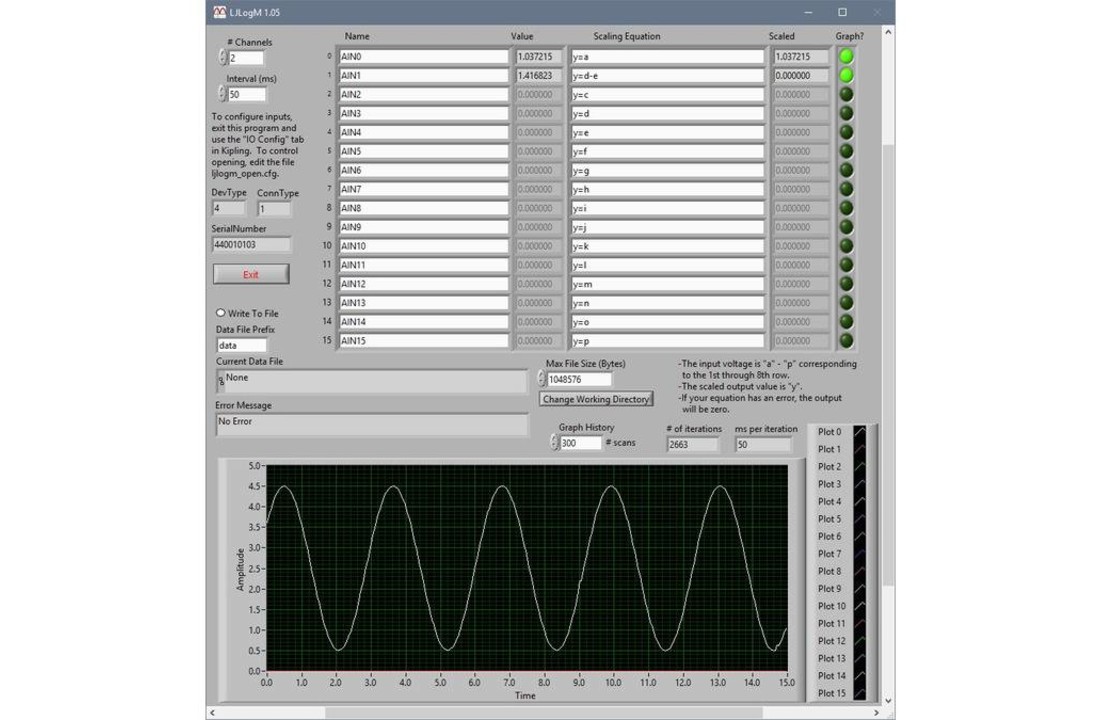Click the Plot 1 legend line icon

(x=860, y=449)
